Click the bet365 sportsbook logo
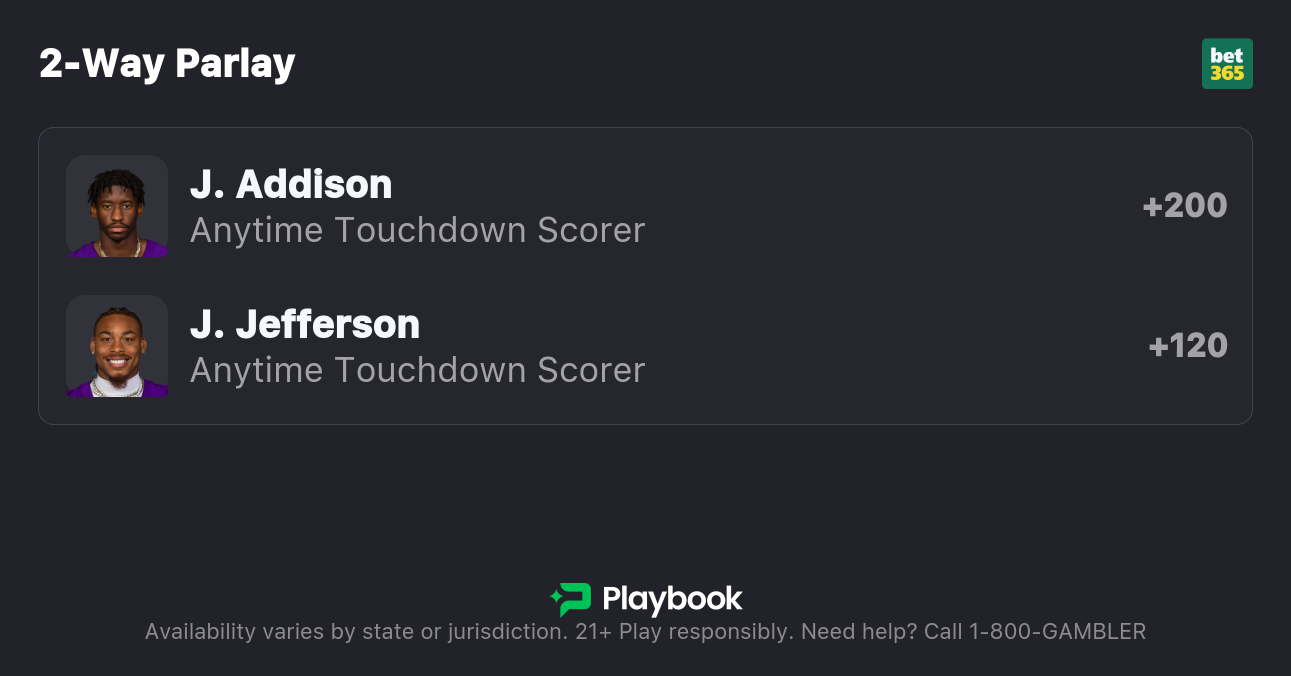 [1227, 64]
